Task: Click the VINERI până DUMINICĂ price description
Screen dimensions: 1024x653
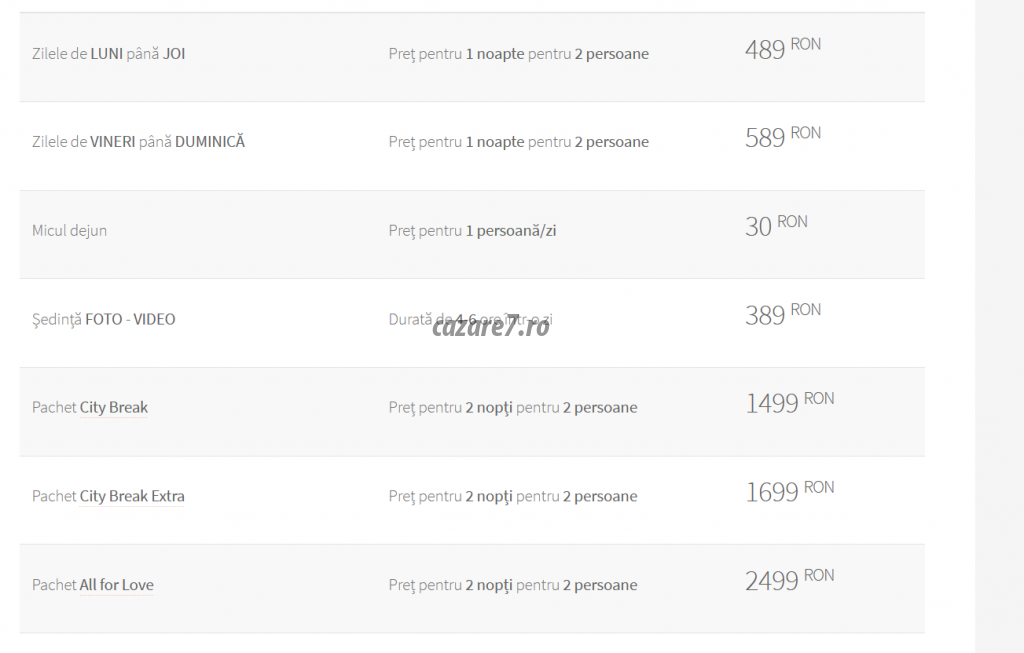Action: [x=518, y=142]
